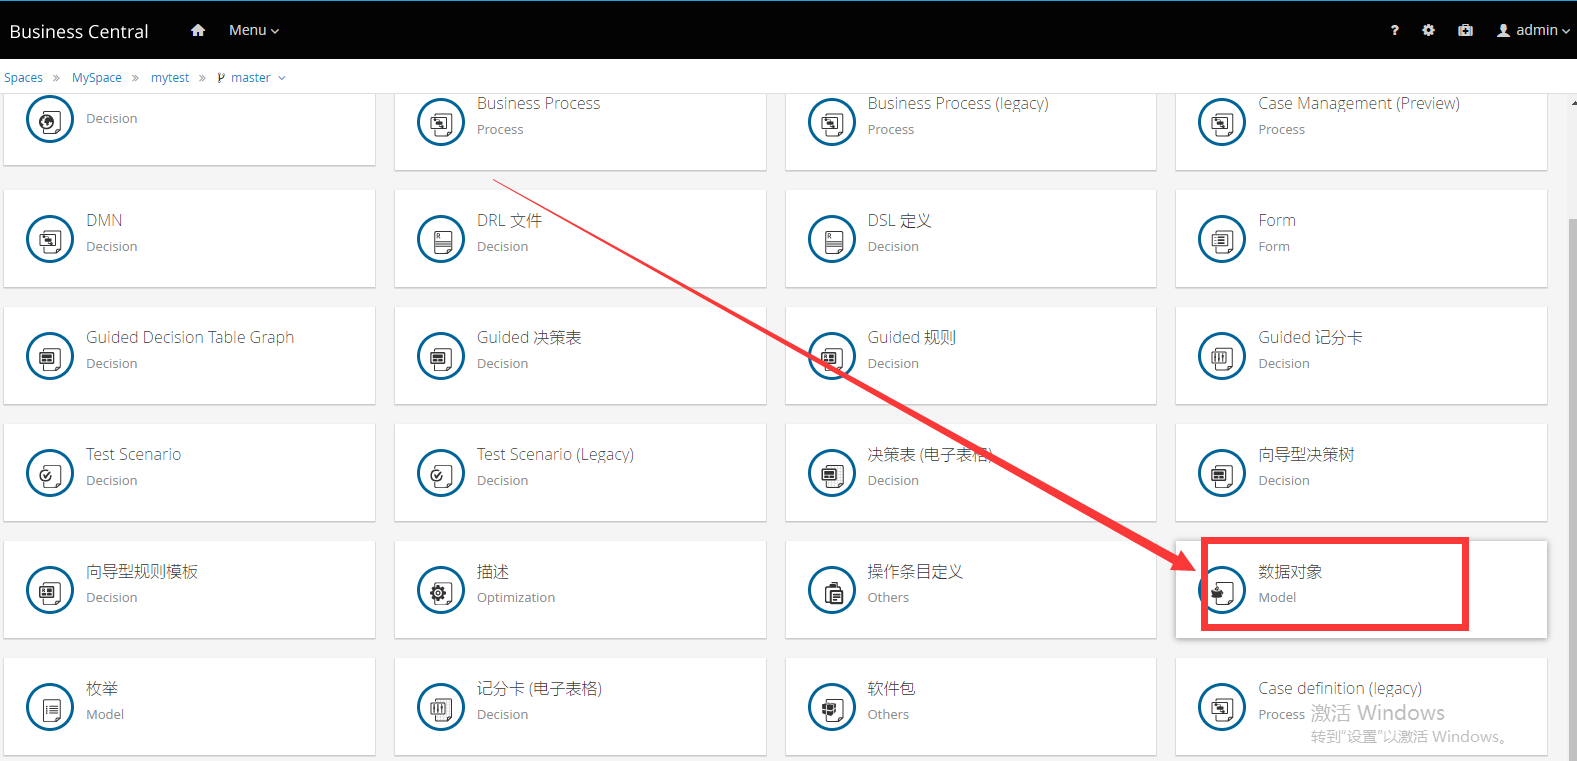The height and width of the screenshot is (761, 1577).
Task: Go to Spaces breadcrumb link
Action: [23, 78]
